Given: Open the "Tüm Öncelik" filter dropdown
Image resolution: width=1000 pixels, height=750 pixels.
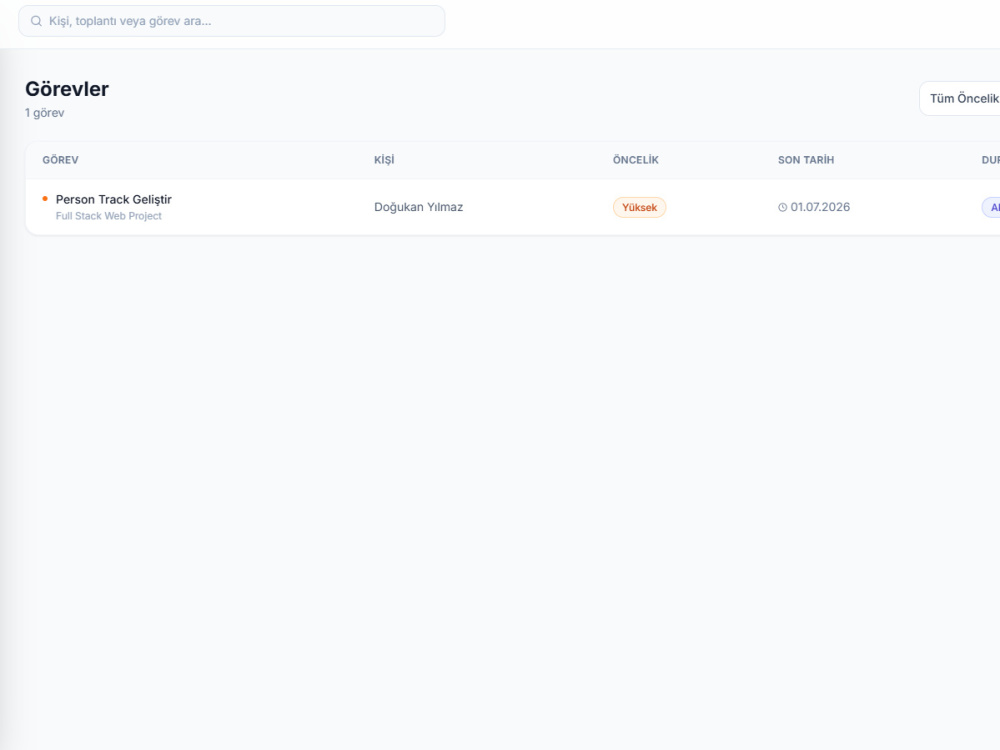Looking at the screenshot, I should click(x=960, y=98).
